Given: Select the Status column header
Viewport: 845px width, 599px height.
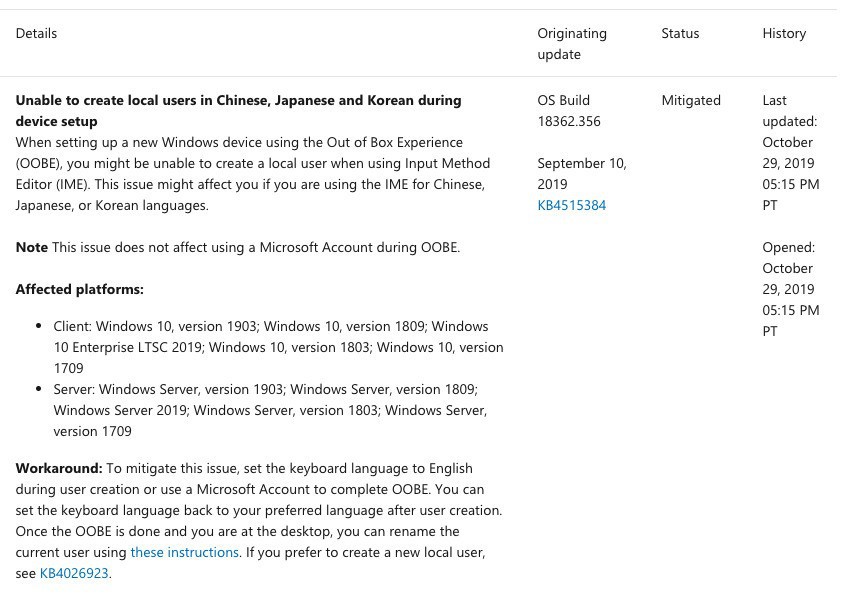Looking at the screenshot, I should (680, 33).
